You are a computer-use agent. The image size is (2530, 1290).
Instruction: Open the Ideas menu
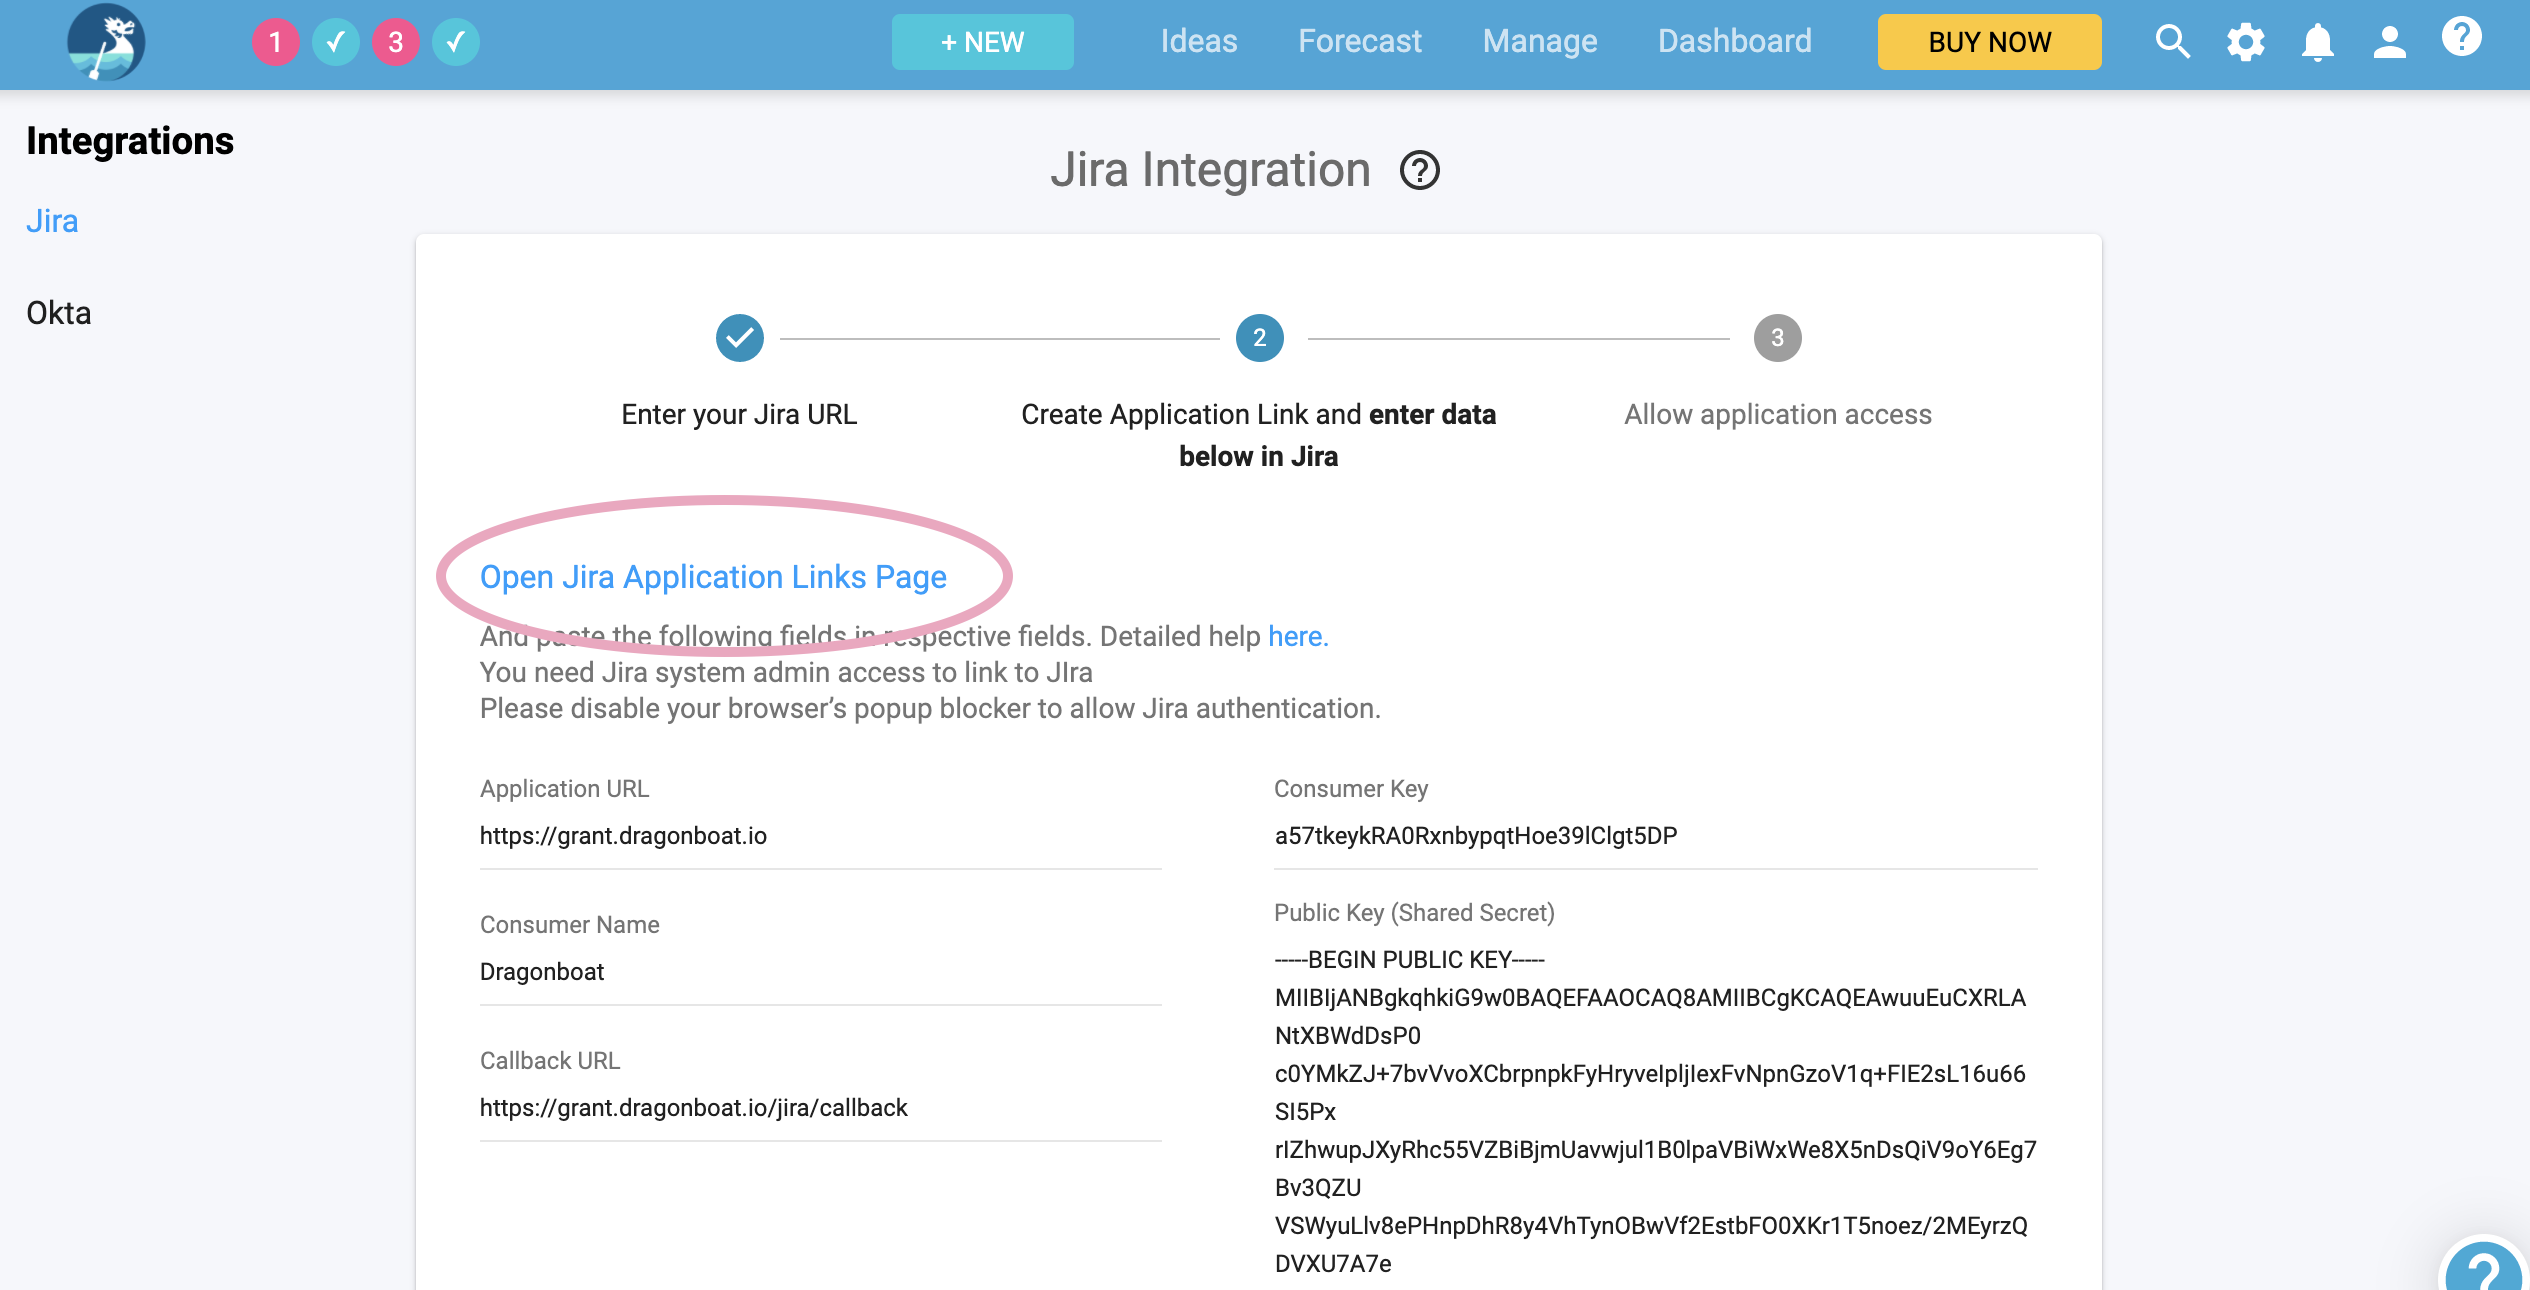pos(1199,41)
